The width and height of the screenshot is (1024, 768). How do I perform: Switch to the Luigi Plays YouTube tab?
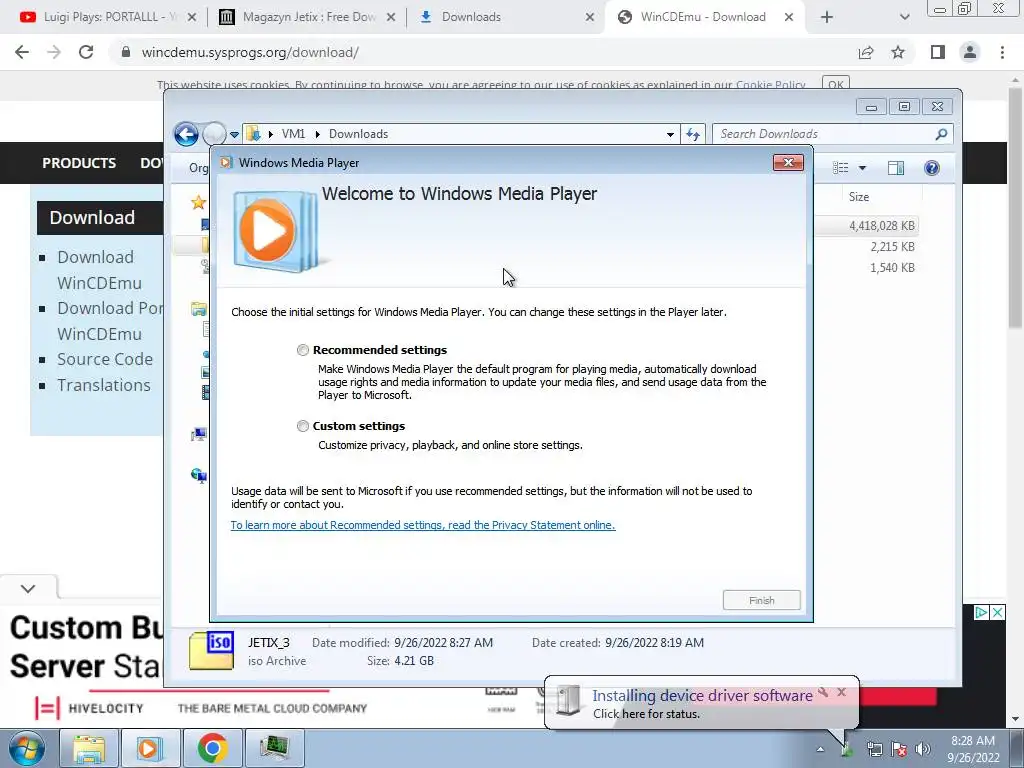(x=108, y=17)
